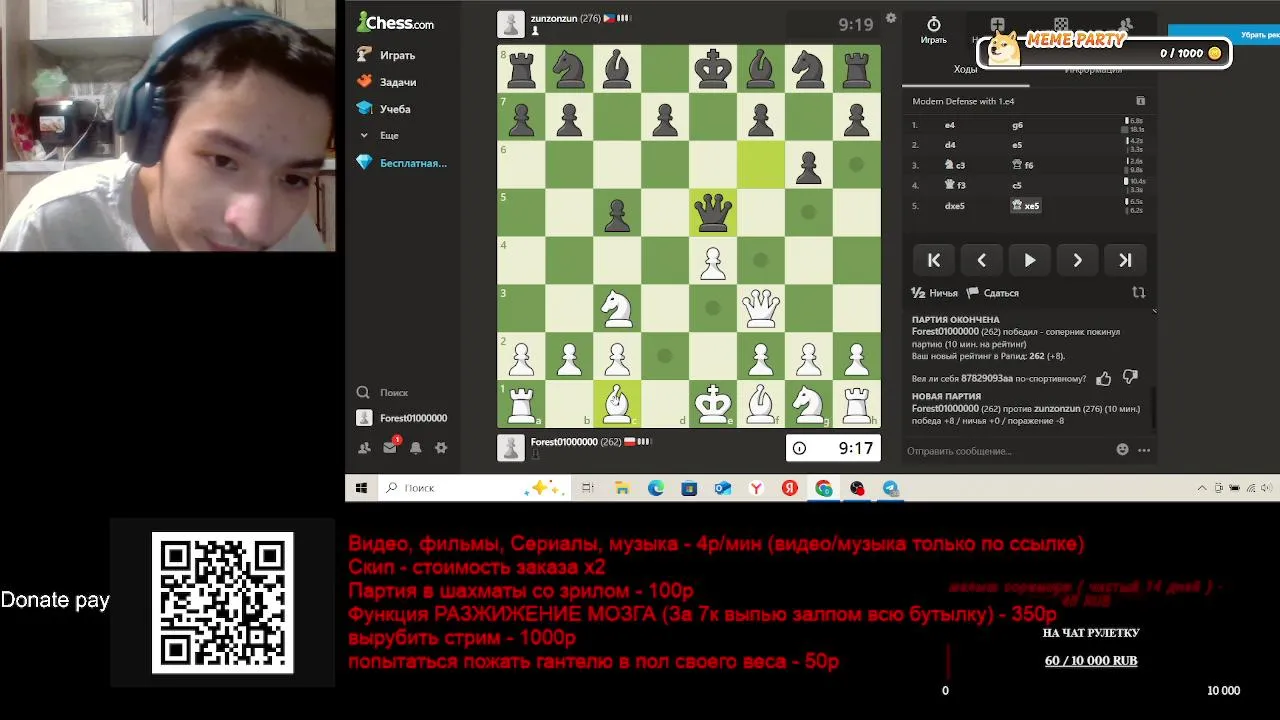This screenshot has width=1280, height=720.
Task: Offer a draw with Ничья
Action: 935,293
